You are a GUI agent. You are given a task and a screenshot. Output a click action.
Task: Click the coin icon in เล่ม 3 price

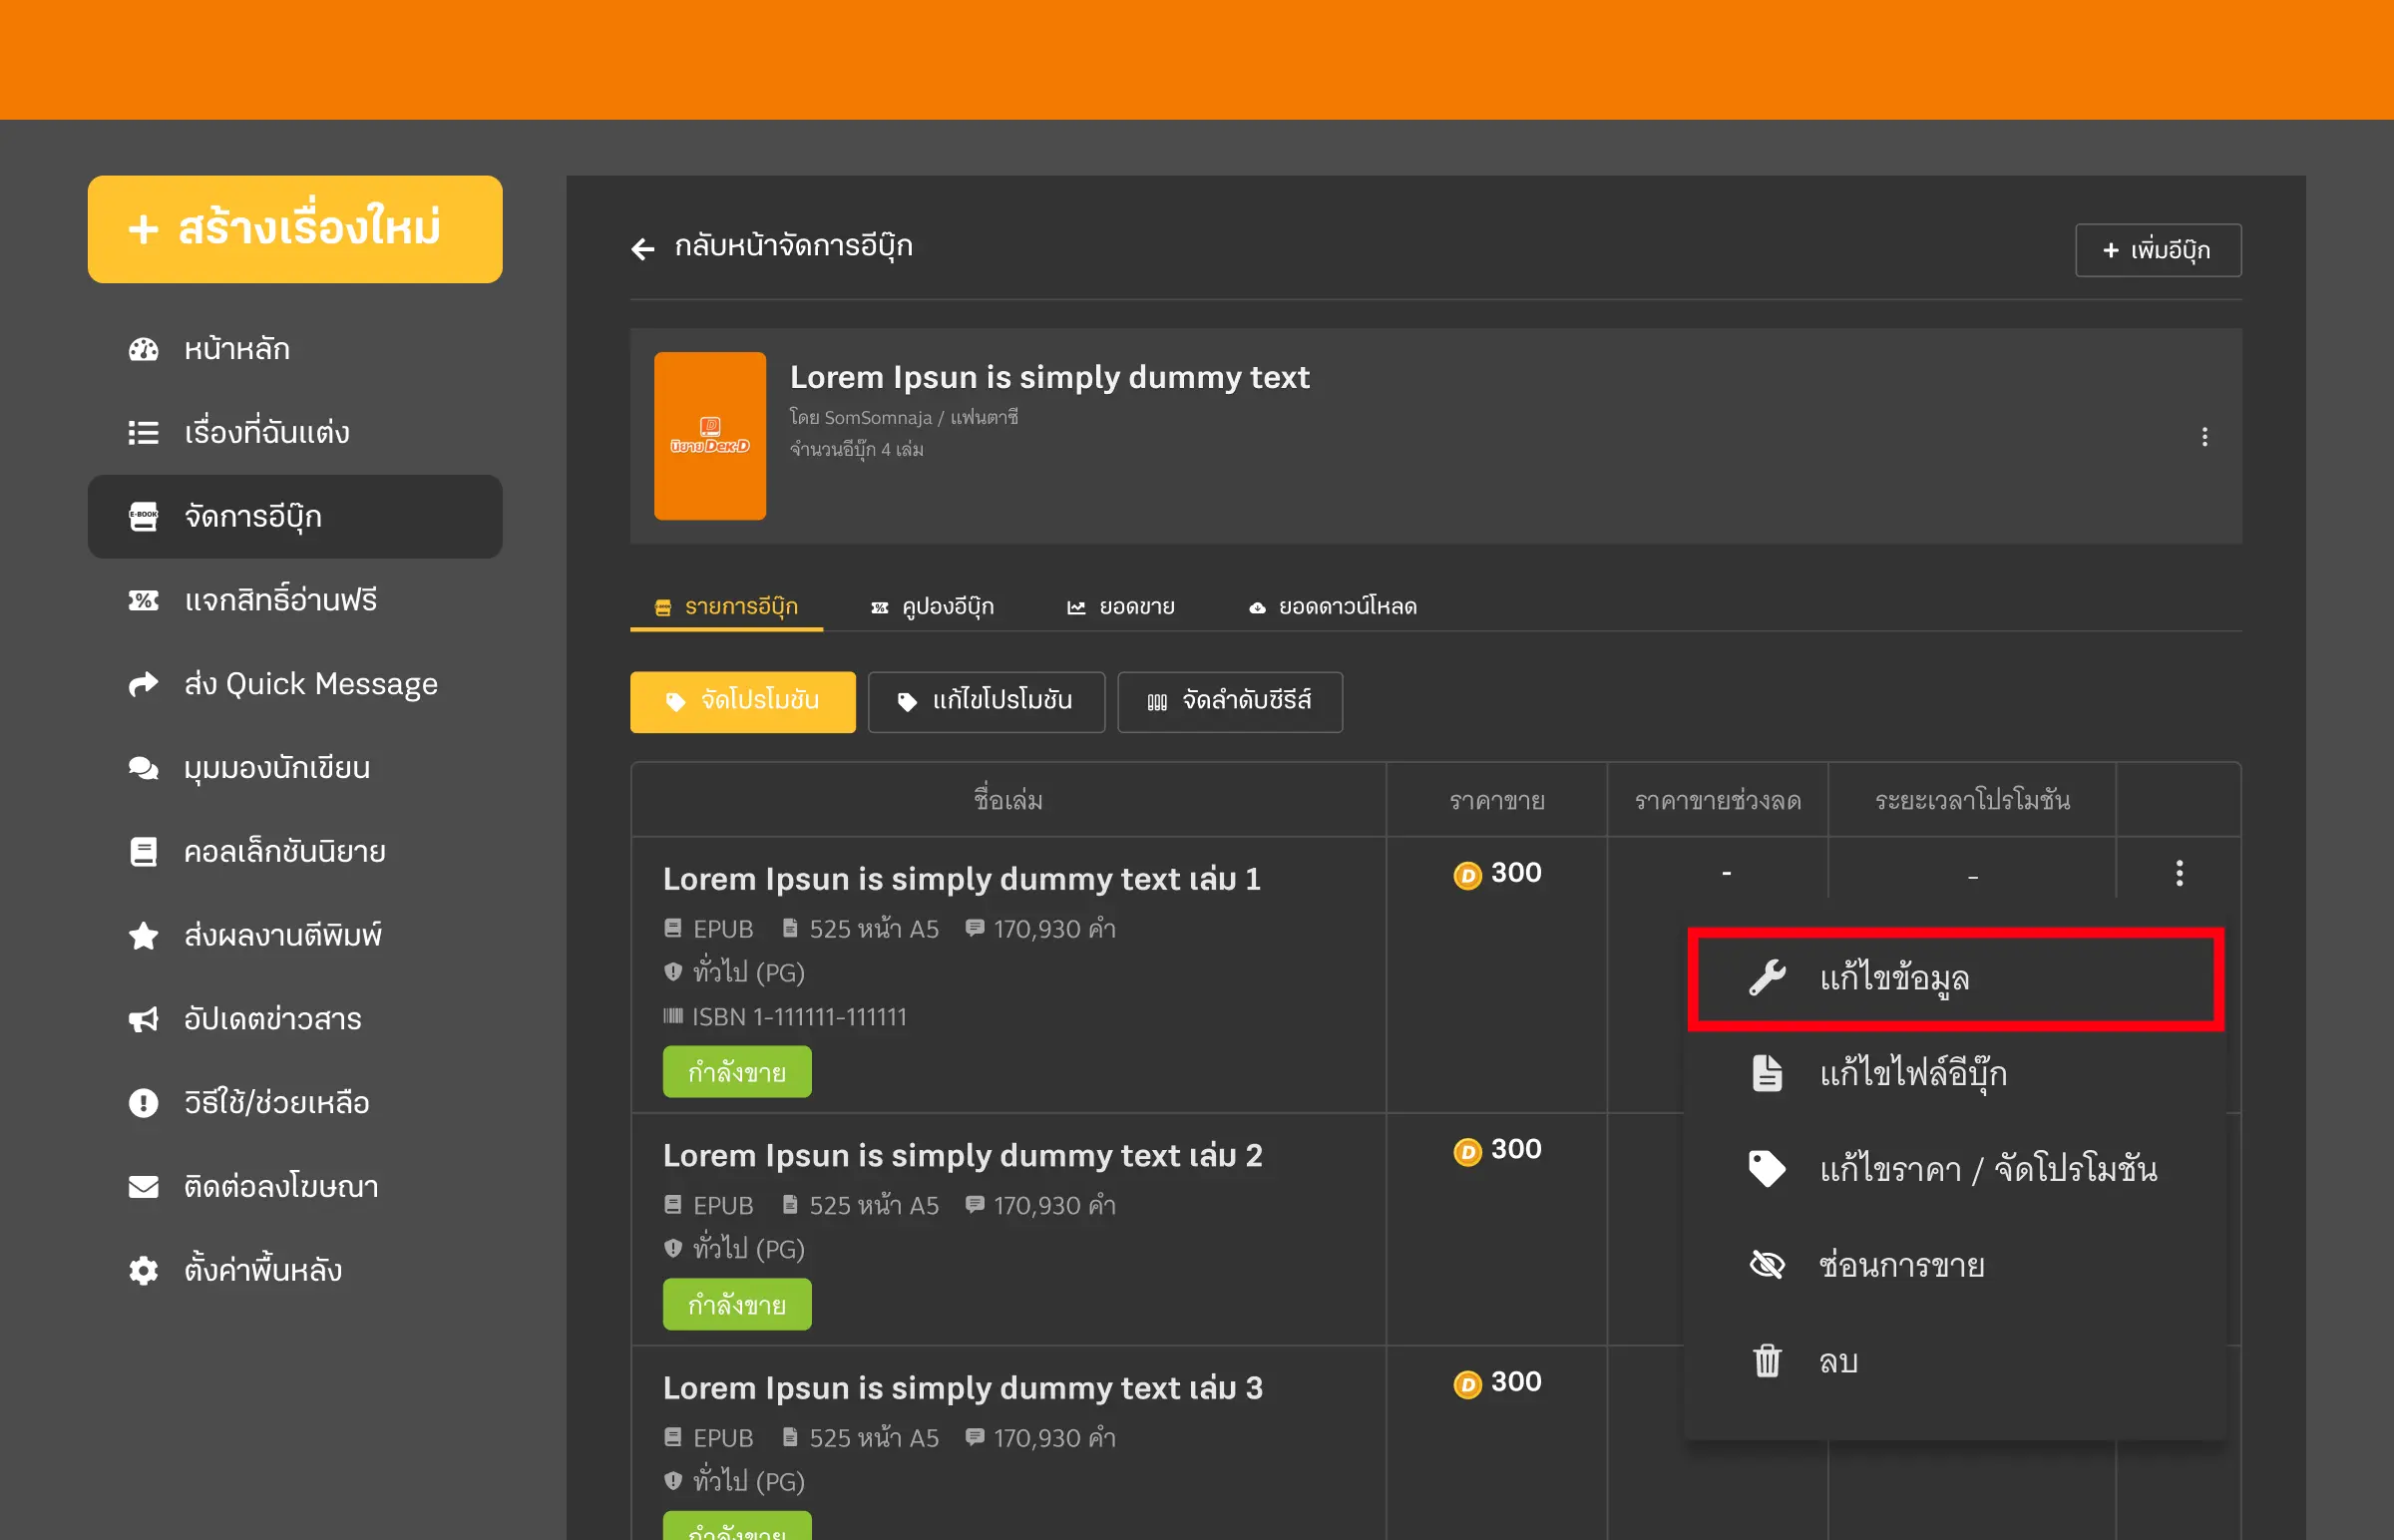[1467, 1384]
